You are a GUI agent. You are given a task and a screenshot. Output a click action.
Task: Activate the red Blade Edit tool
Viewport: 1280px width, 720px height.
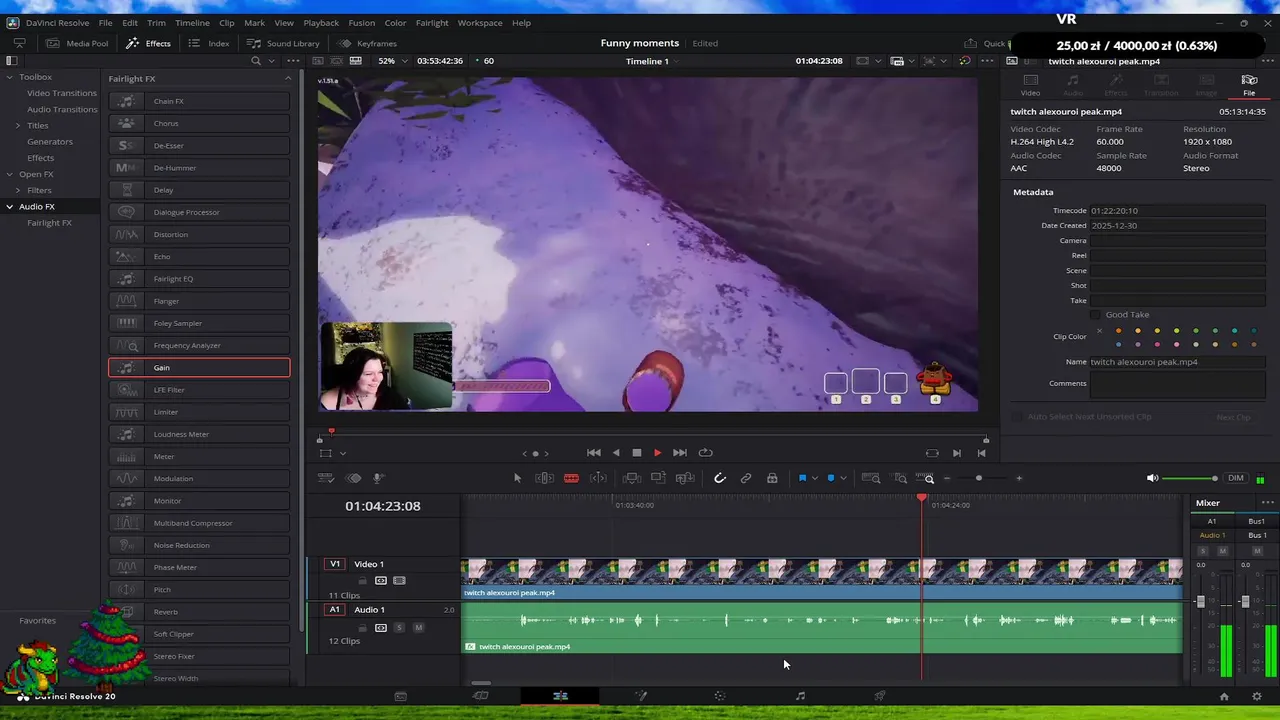pyautogui.click(x=571, y=478)
